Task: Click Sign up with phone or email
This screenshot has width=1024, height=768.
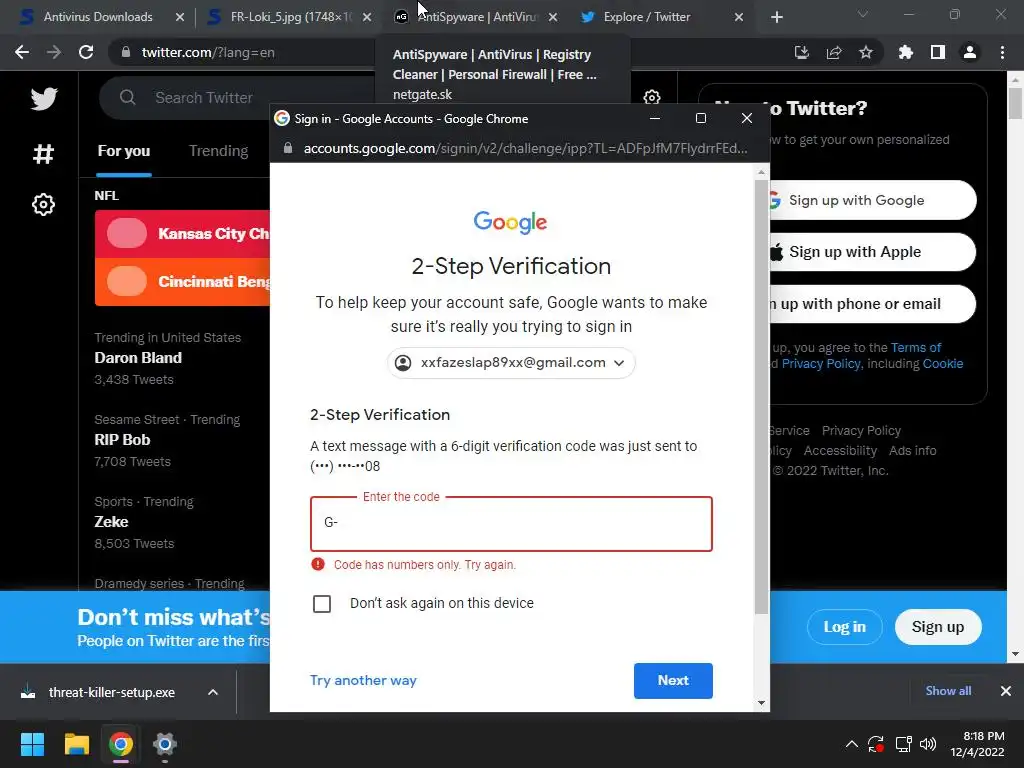Action: point(872,304)
